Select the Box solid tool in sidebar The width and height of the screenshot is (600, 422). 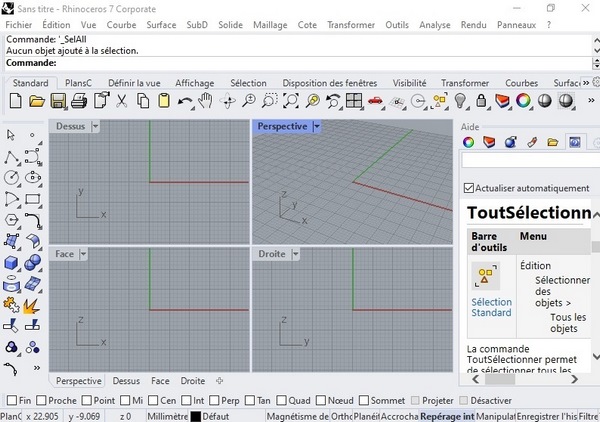point(11,262)
